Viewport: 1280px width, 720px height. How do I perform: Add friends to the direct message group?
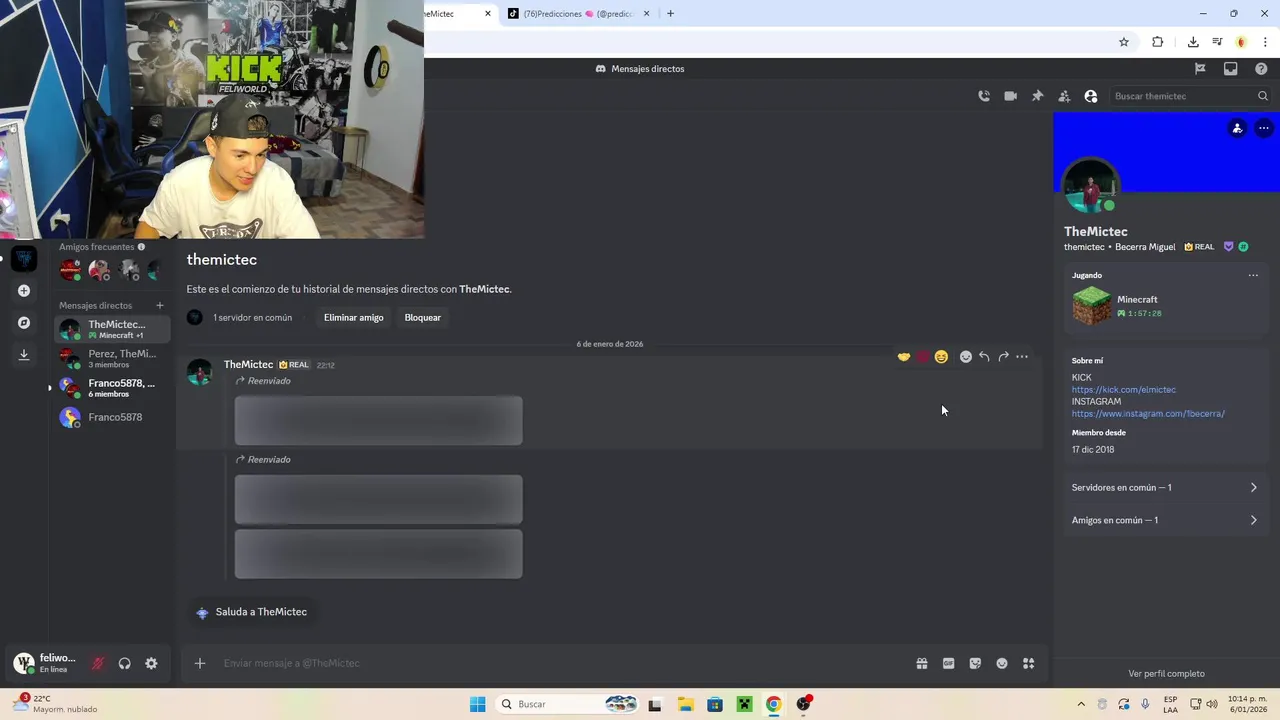pos(1064,96)
